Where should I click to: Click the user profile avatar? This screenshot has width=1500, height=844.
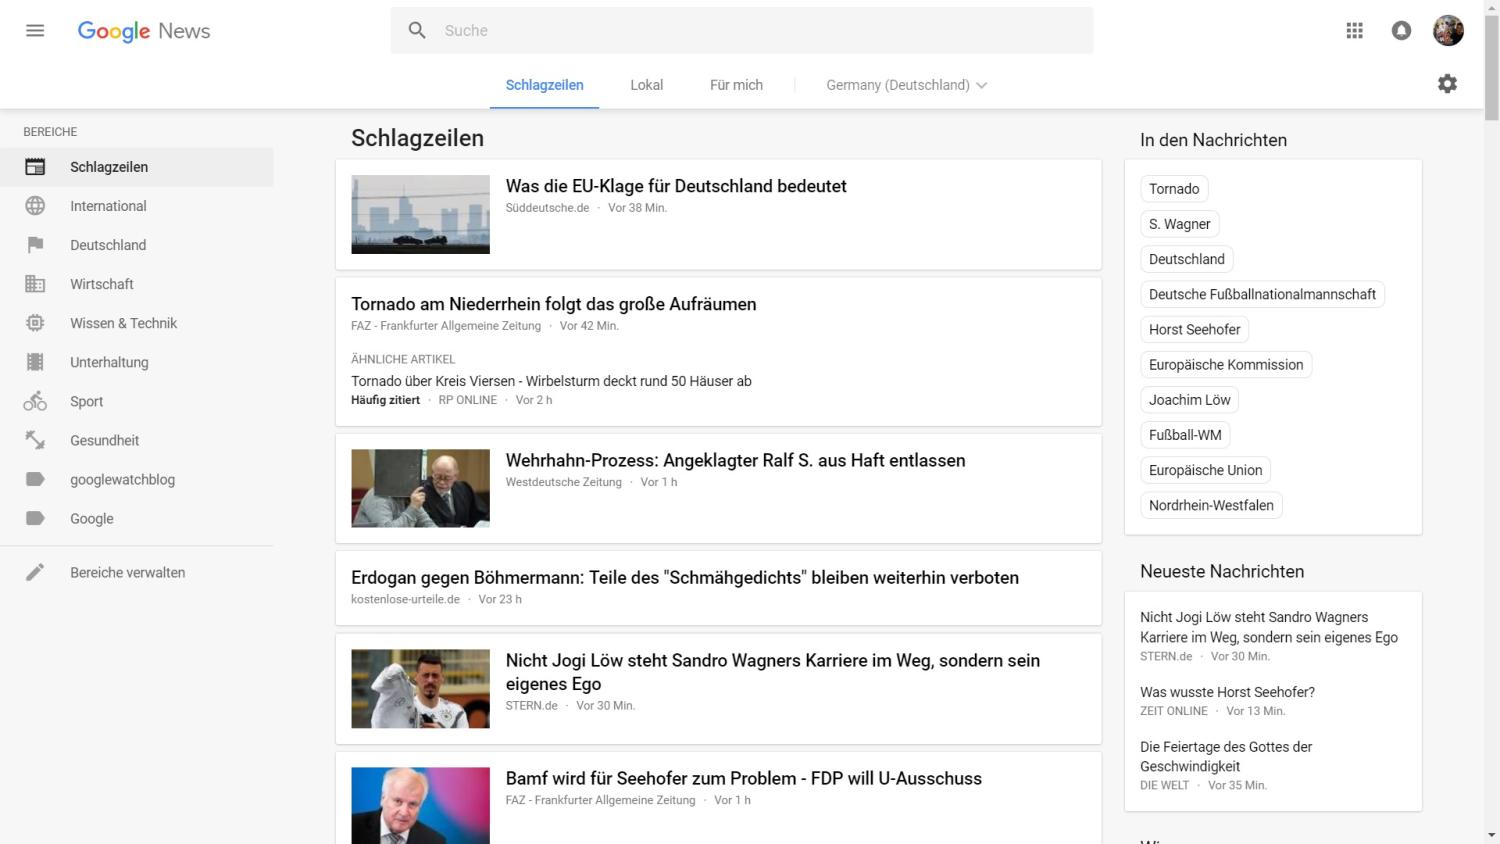[1448, 31]
